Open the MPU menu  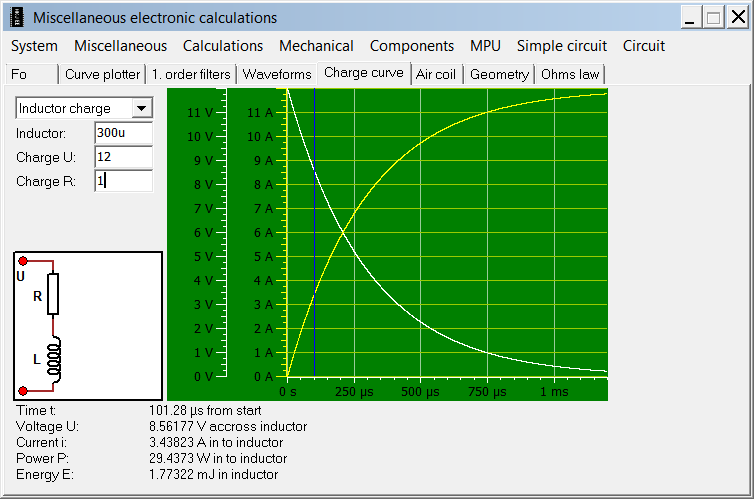point(485,46)
